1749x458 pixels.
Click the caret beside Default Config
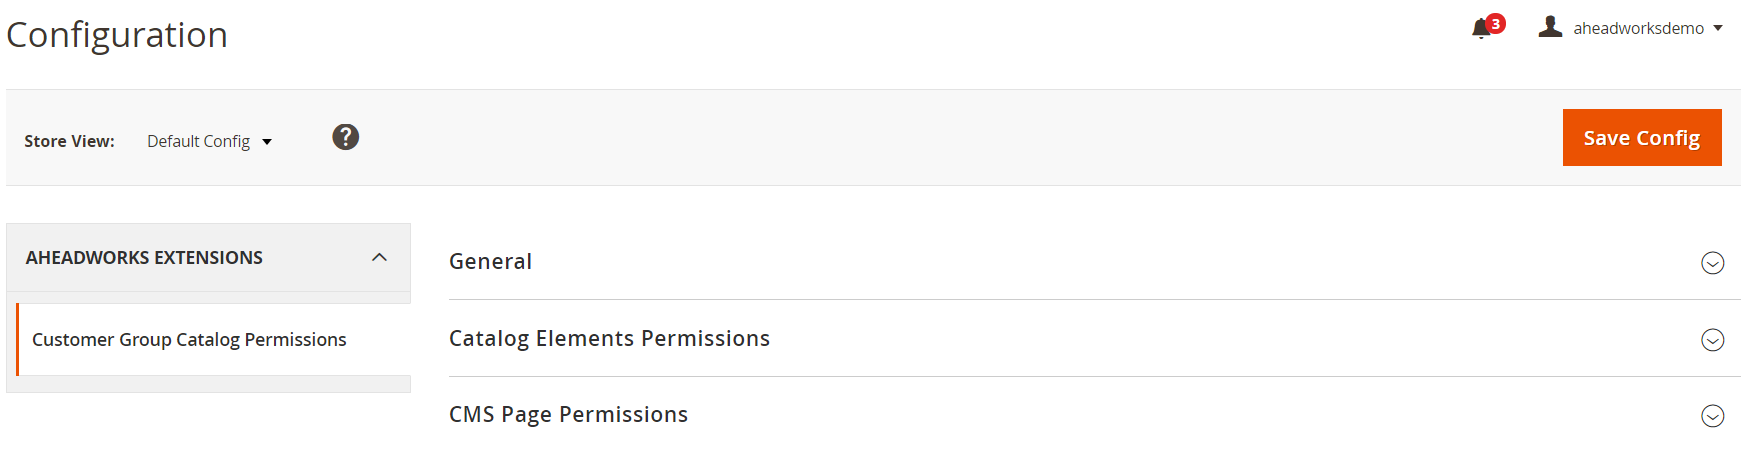click(267, 142)
